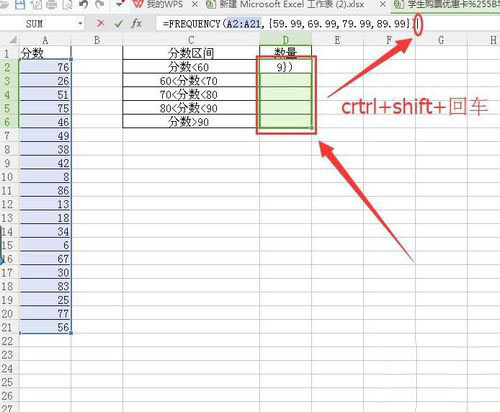This screenshot has height=412, width=500.
Task: Click cell A11 containing 86
Action: pos(45,190)
